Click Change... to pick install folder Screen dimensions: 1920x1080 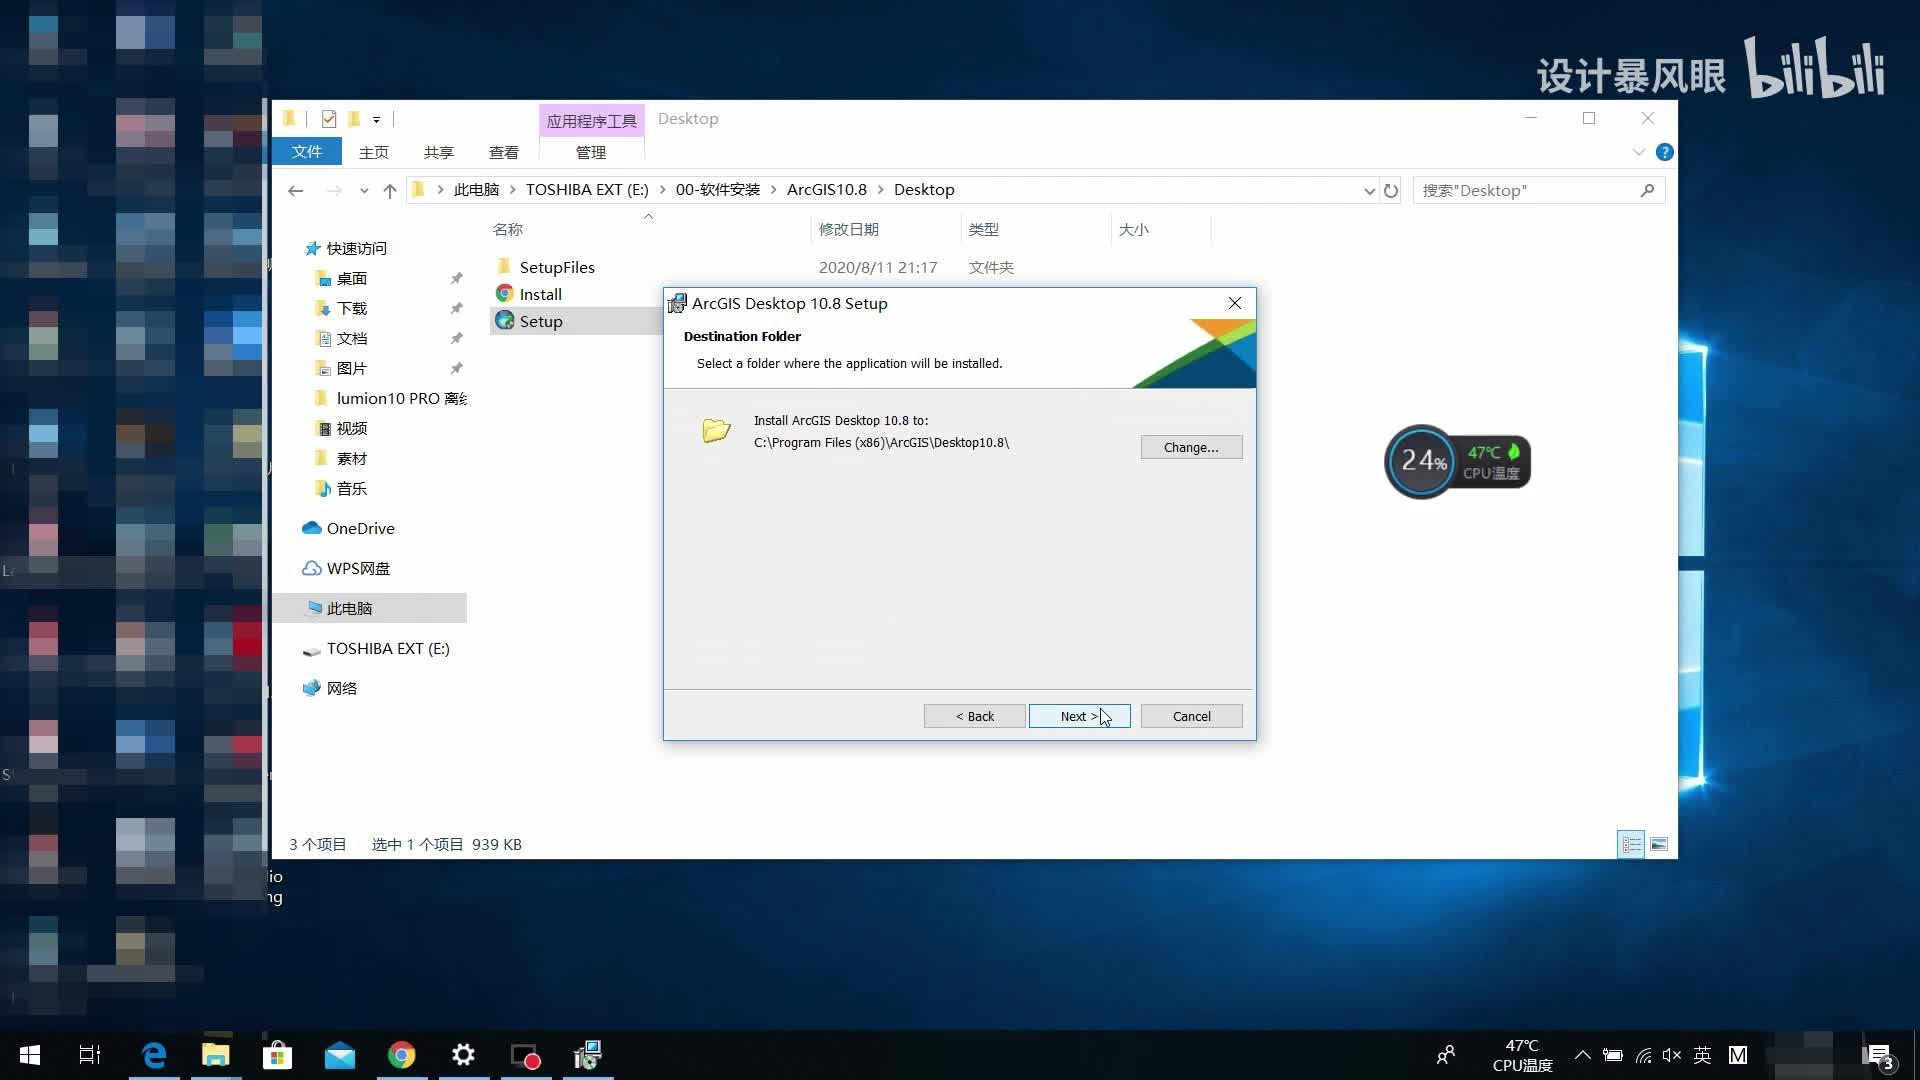(x=1191, y=447)
